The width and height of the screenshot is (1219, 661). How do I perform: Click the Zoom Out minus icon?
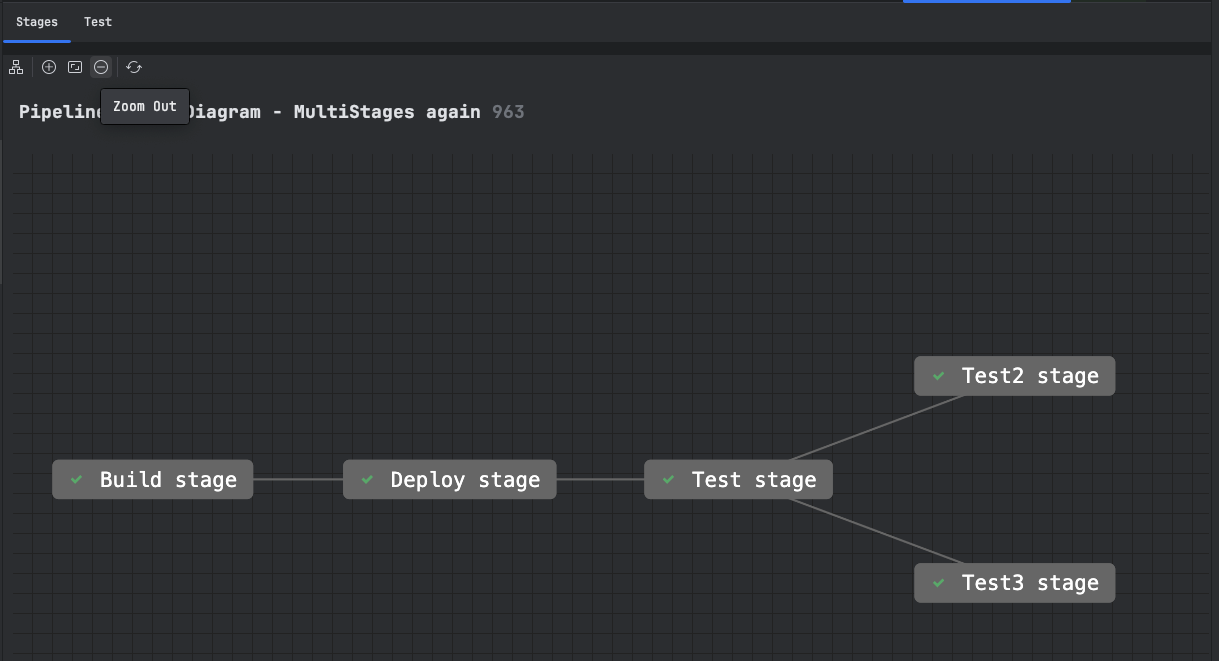click(x=101, y=67)
